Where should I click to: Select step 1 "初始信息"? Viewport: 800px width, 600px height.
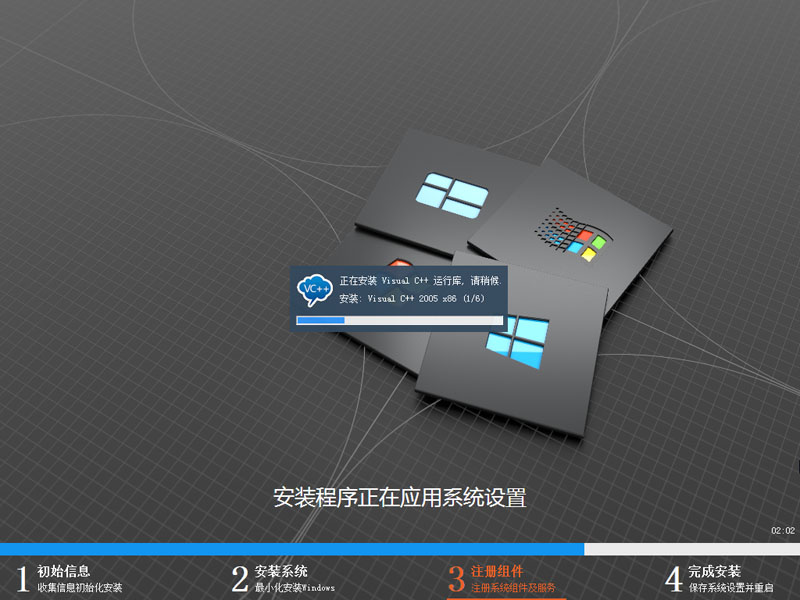point(63,571)
